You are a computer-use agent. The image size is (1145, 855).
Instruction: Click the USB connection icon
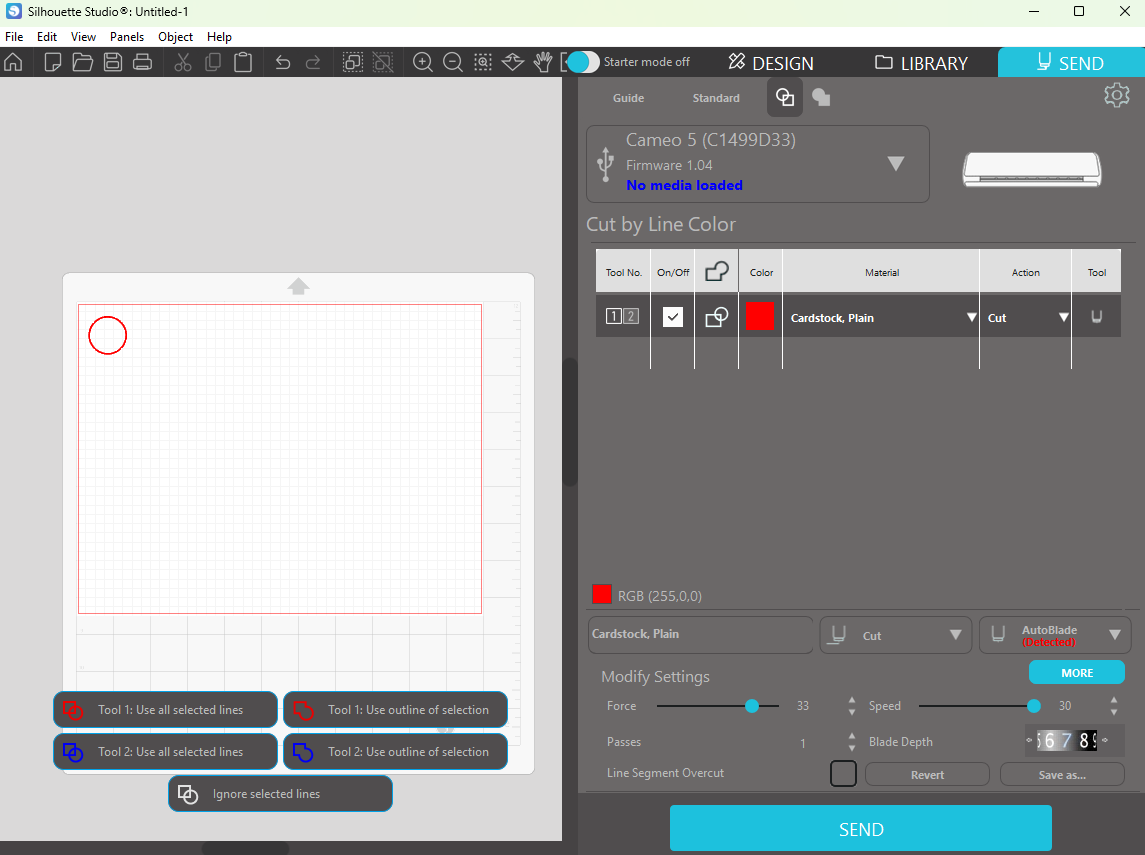(x=605, y=164)
